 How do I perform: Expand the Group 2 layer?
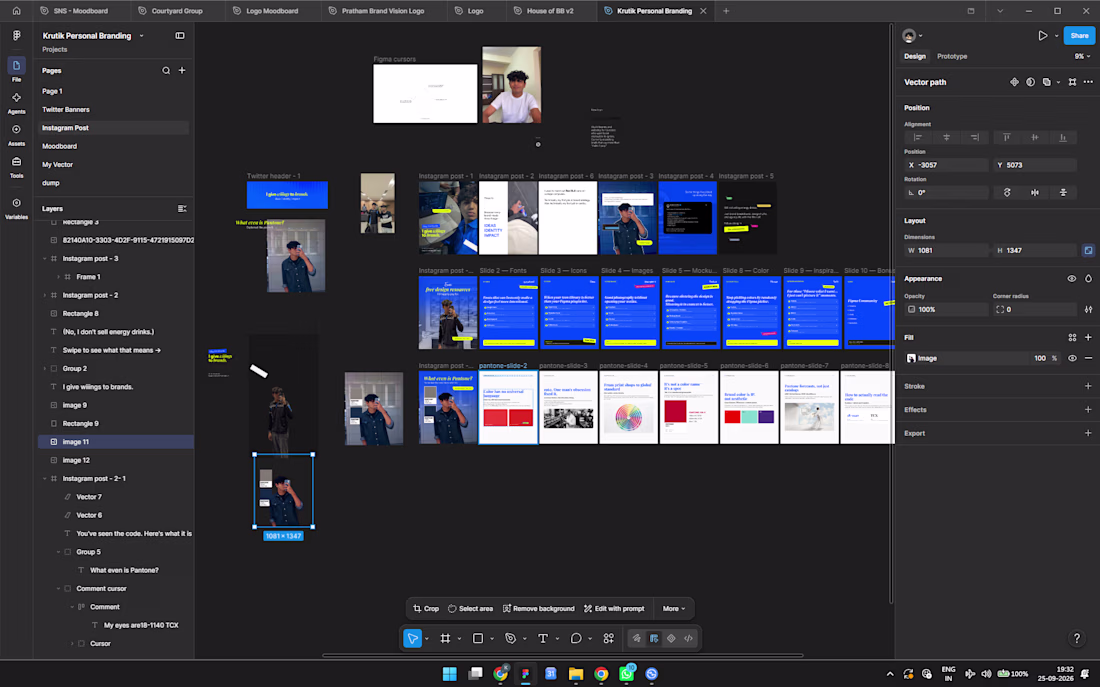pyautogui.click(x=45, y=368)
